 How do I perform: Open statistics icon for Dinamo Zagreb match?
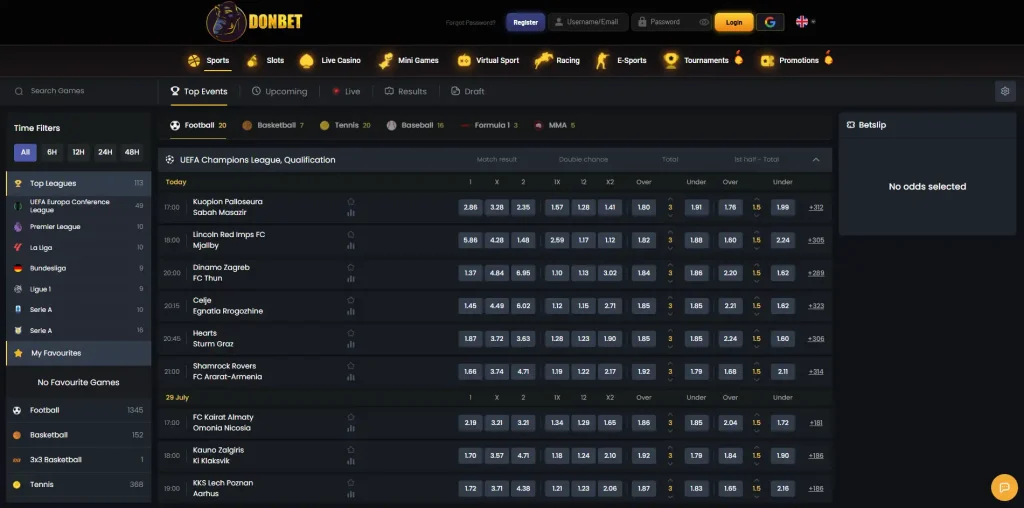click(351, 279)
